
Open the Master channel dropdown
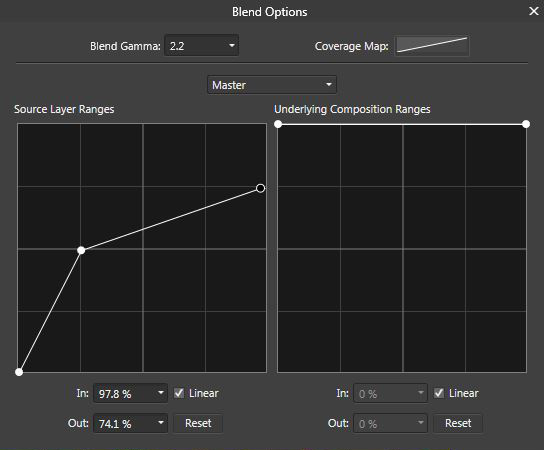(x=272, y=85)
